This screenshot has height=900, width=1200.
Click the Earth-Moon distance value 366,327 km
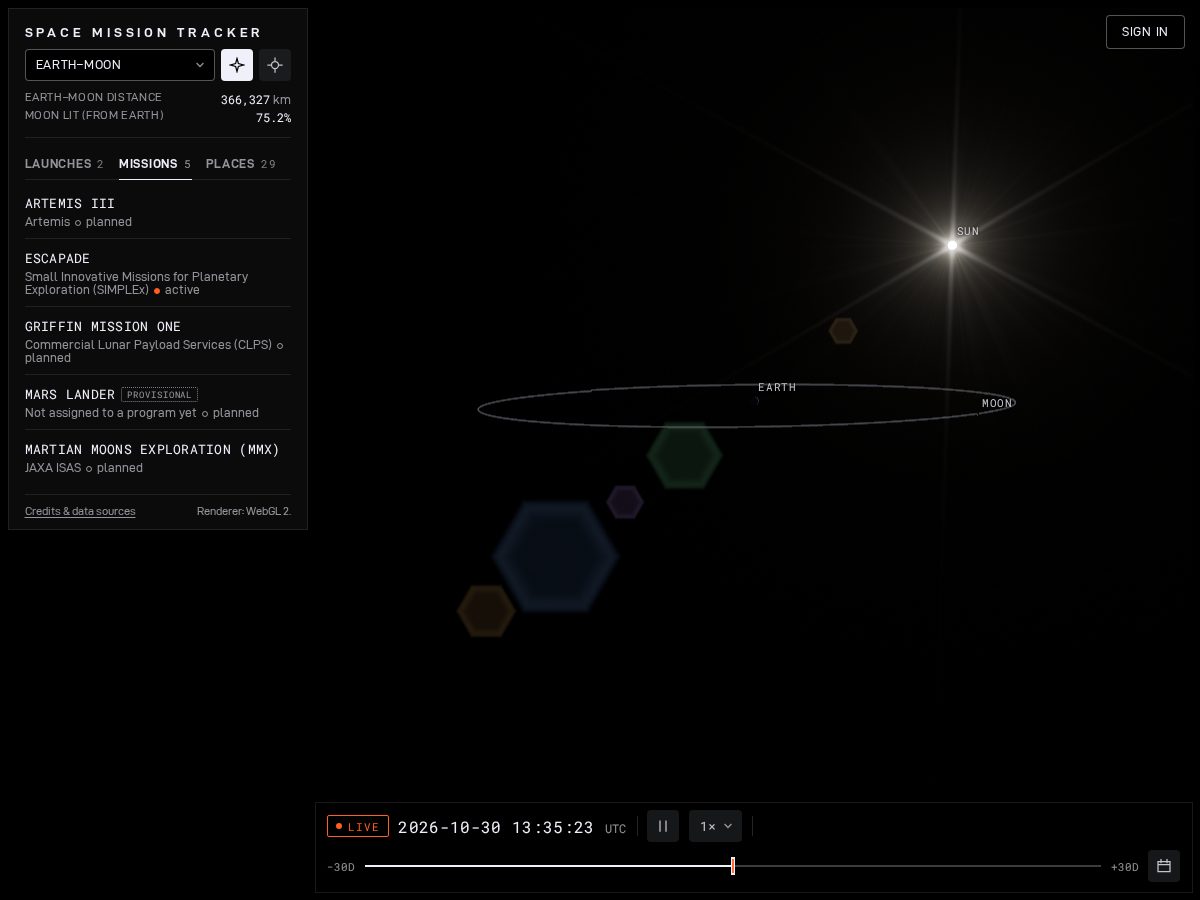[256, 100]
